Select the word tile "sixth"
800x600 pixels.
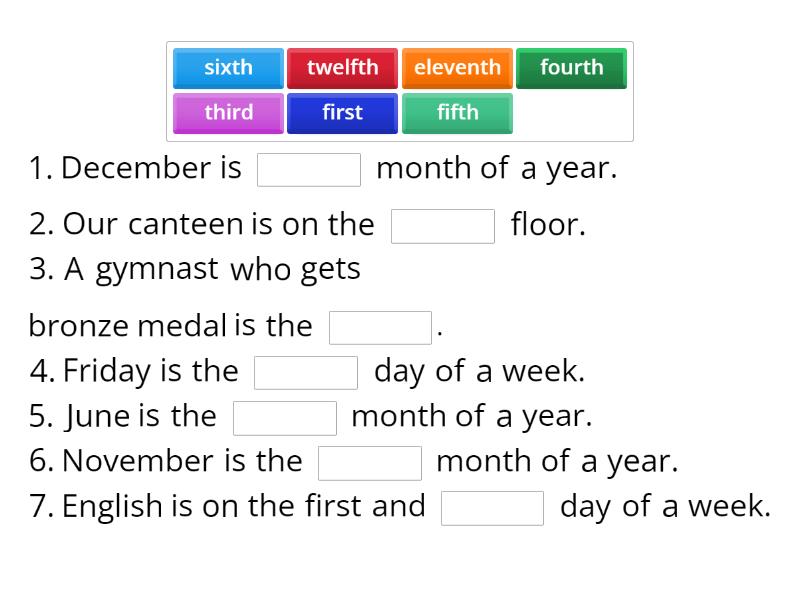[x=228, y=68]
